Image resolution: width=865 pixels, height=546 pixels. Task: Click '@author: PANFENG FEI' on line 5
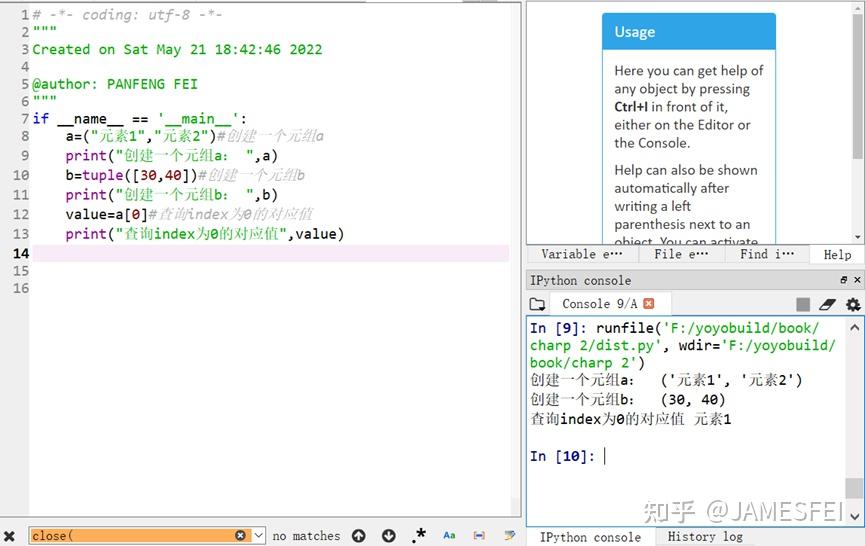[115, 84]
